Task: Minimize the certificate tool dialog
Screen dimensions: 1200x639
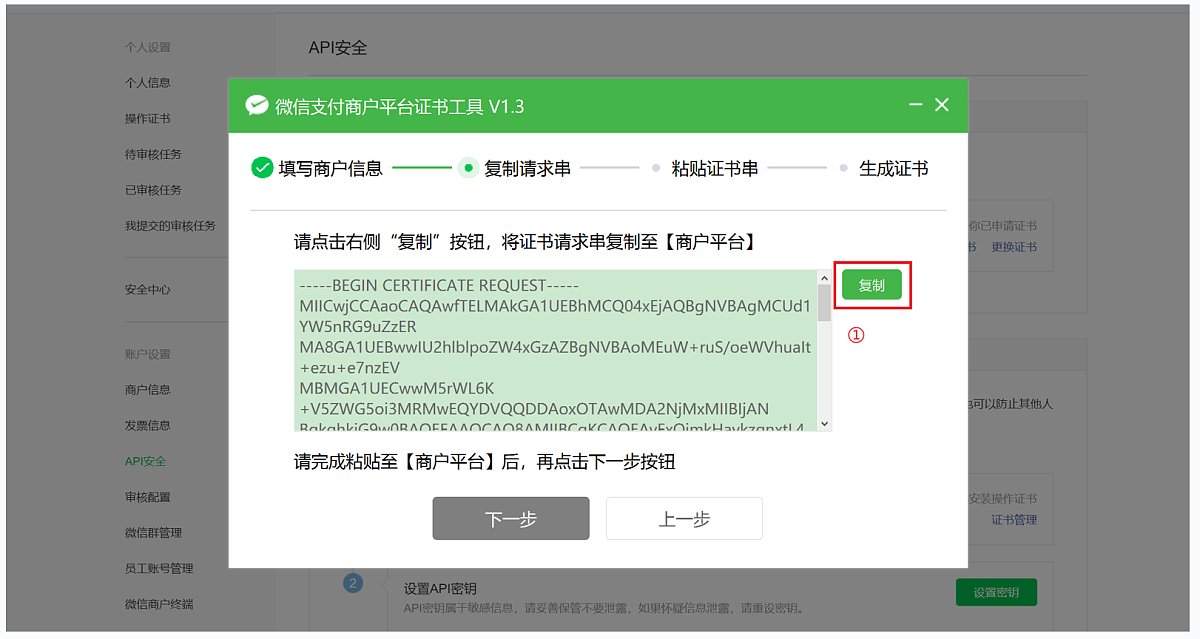Action: (915, 105)
